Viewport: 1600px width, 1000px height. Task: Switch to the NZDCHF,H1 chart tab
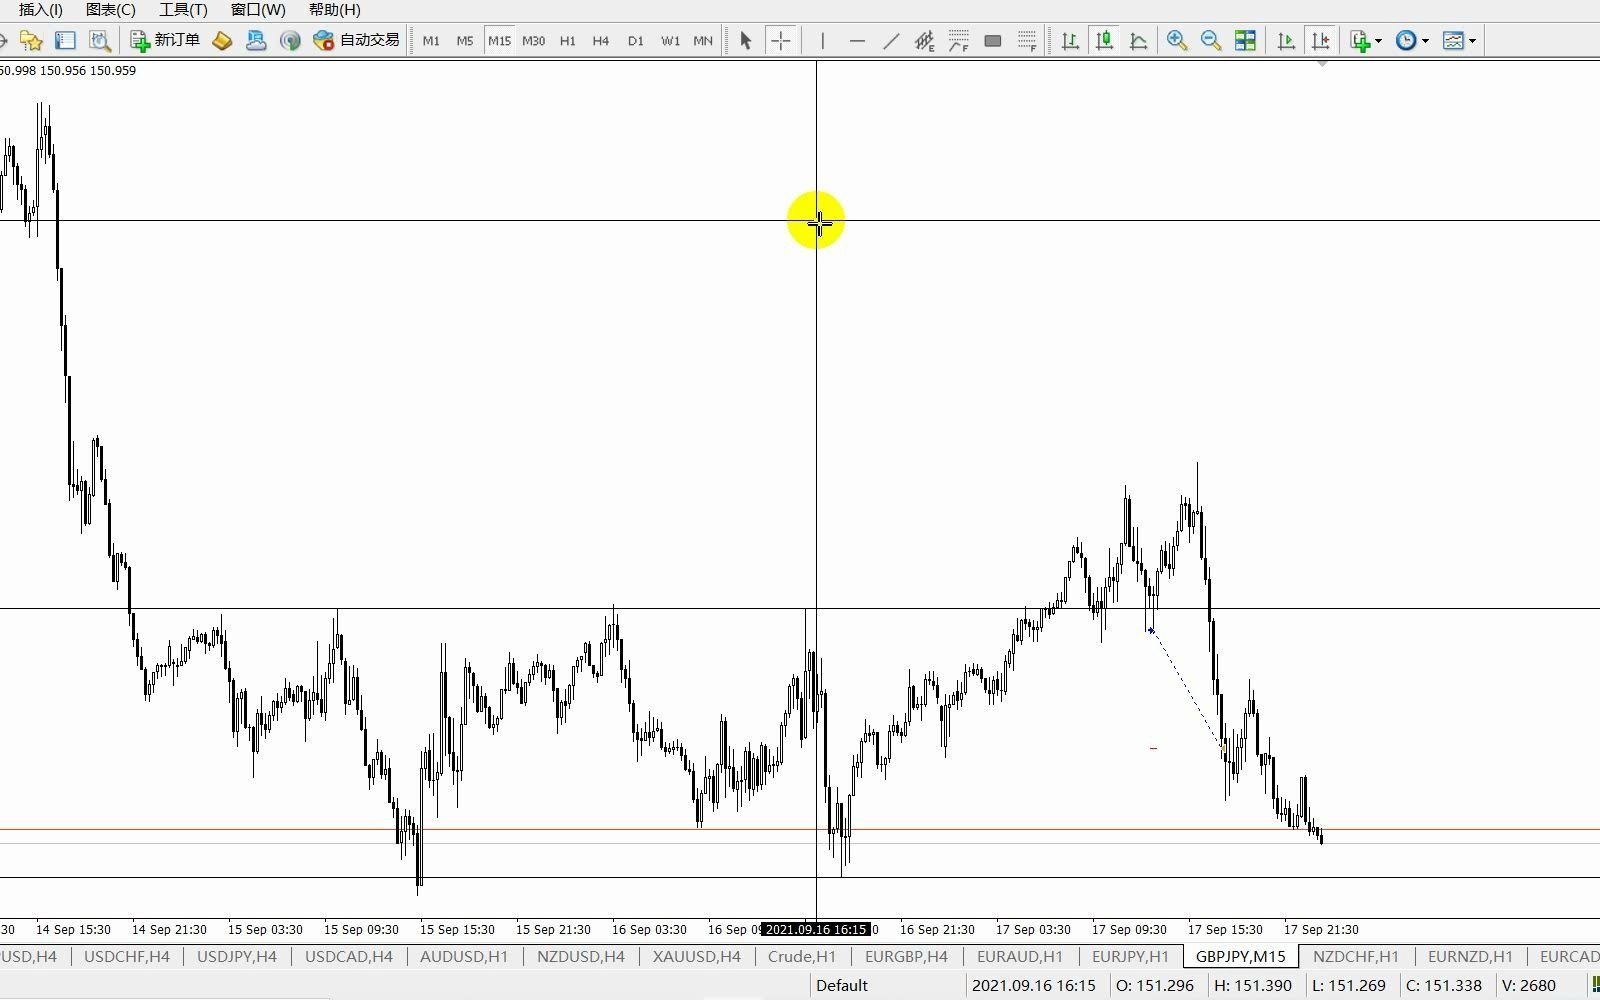click(x=1356, y=957)
